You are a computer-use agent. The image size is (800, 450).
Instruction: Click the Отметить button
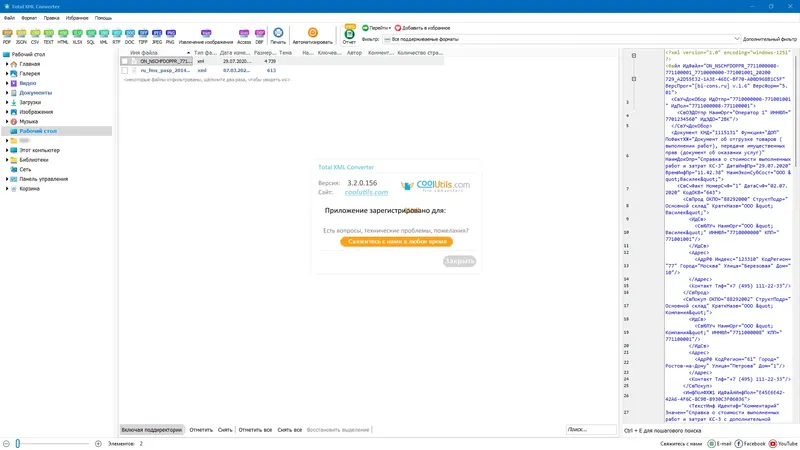(x=201, y=430)
